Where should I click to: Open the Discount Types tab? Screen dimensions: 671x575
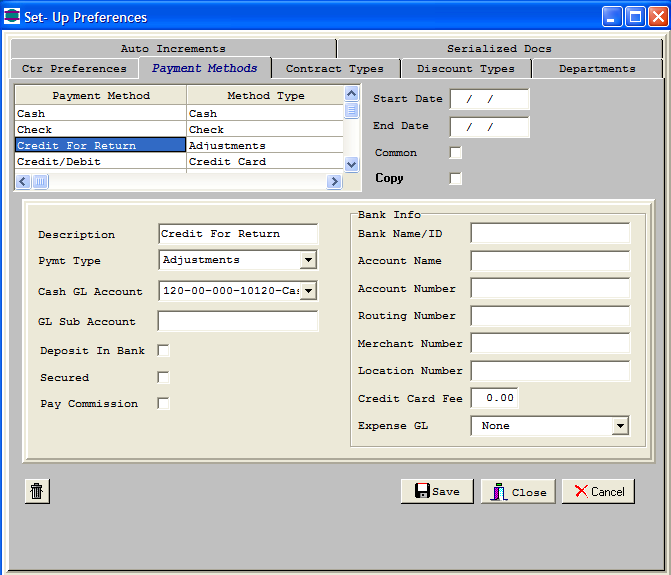pos(465,69)
